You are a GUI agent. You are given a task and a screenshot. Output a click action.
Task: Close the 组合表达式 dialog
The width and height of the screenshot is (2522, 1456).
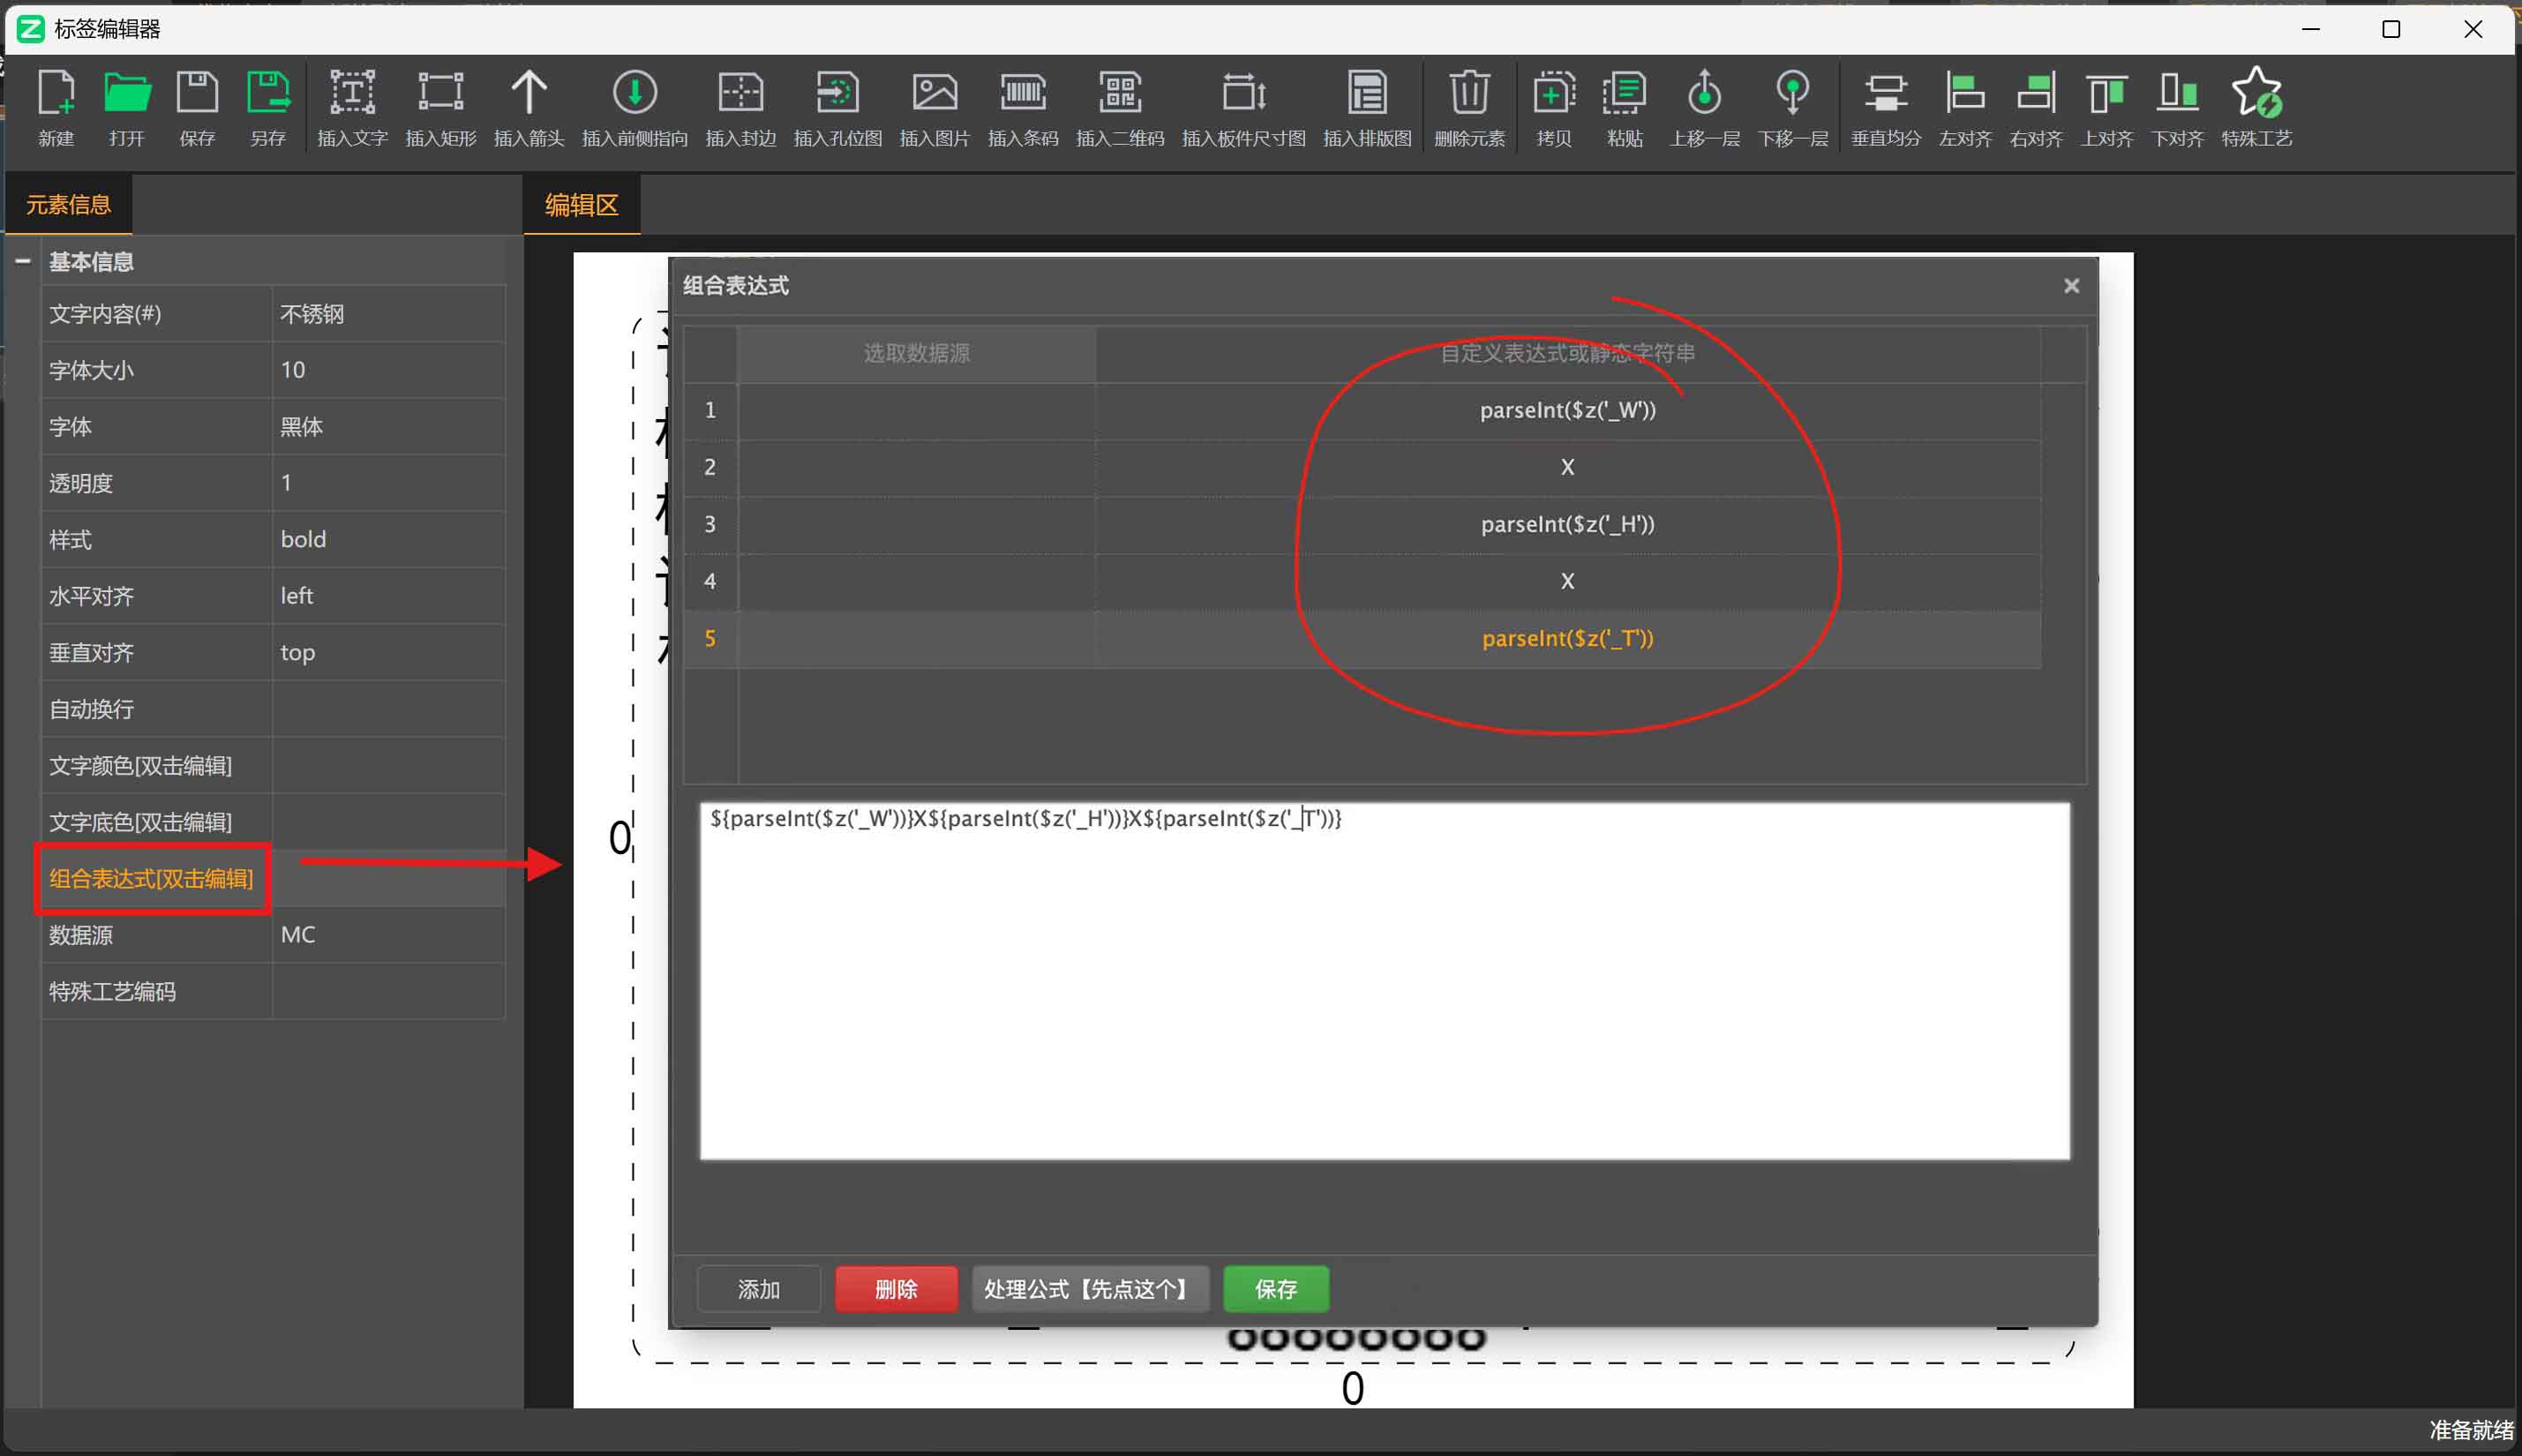pyautogui.click(x=2071, y=286)
